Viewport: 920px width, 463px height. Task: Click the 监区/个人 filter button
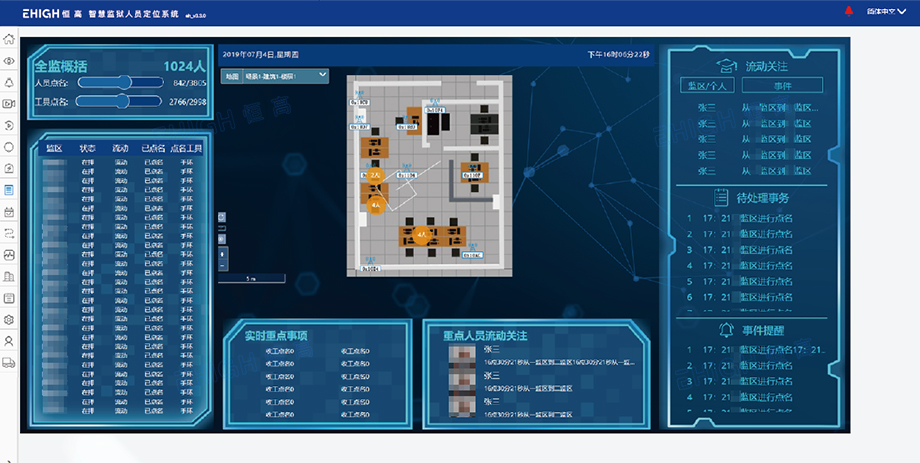[x=707, y=86]
